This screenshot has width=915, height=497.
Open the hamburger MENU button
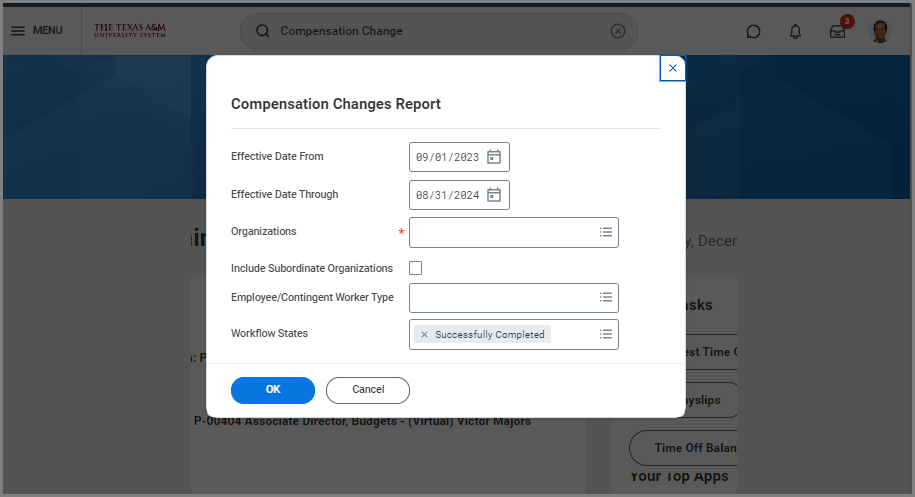coord(36,30)
